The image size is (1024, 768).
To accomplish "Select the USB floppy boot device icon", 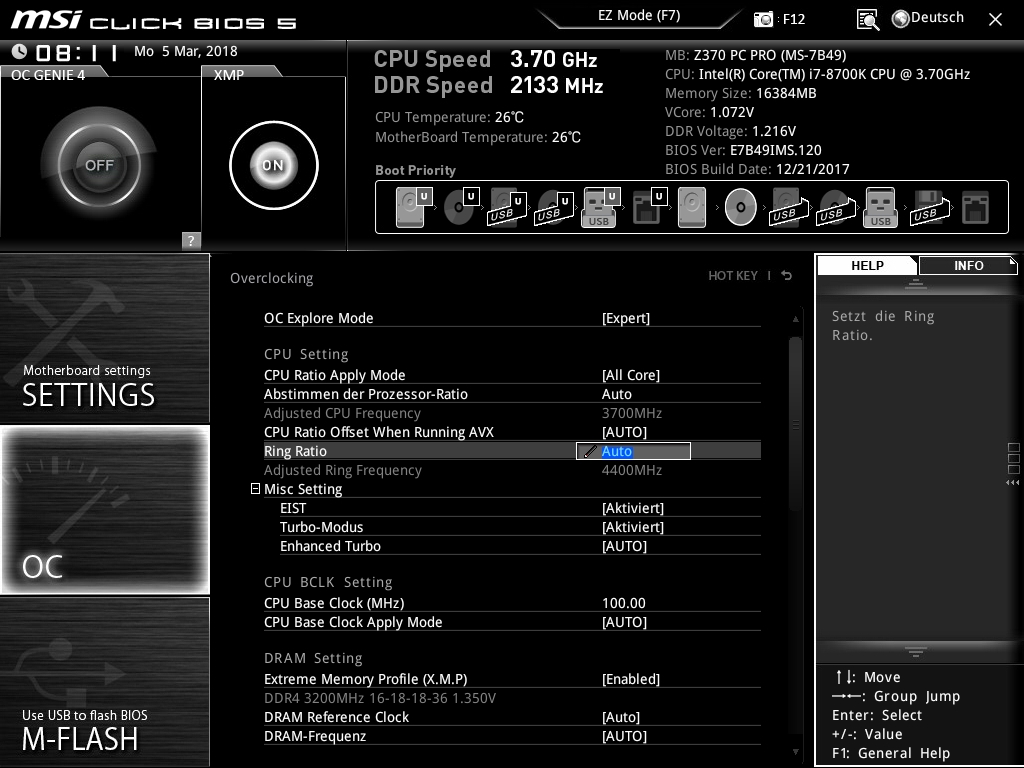I will [929, 207].
